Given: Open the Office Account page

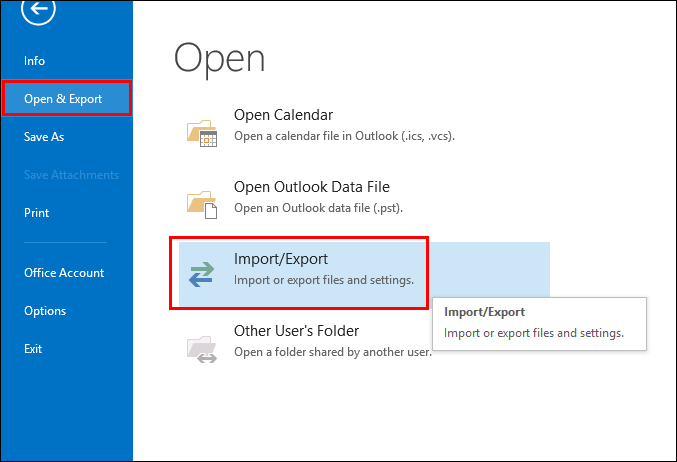Looking at the screenshot, I should pos(64,273).
